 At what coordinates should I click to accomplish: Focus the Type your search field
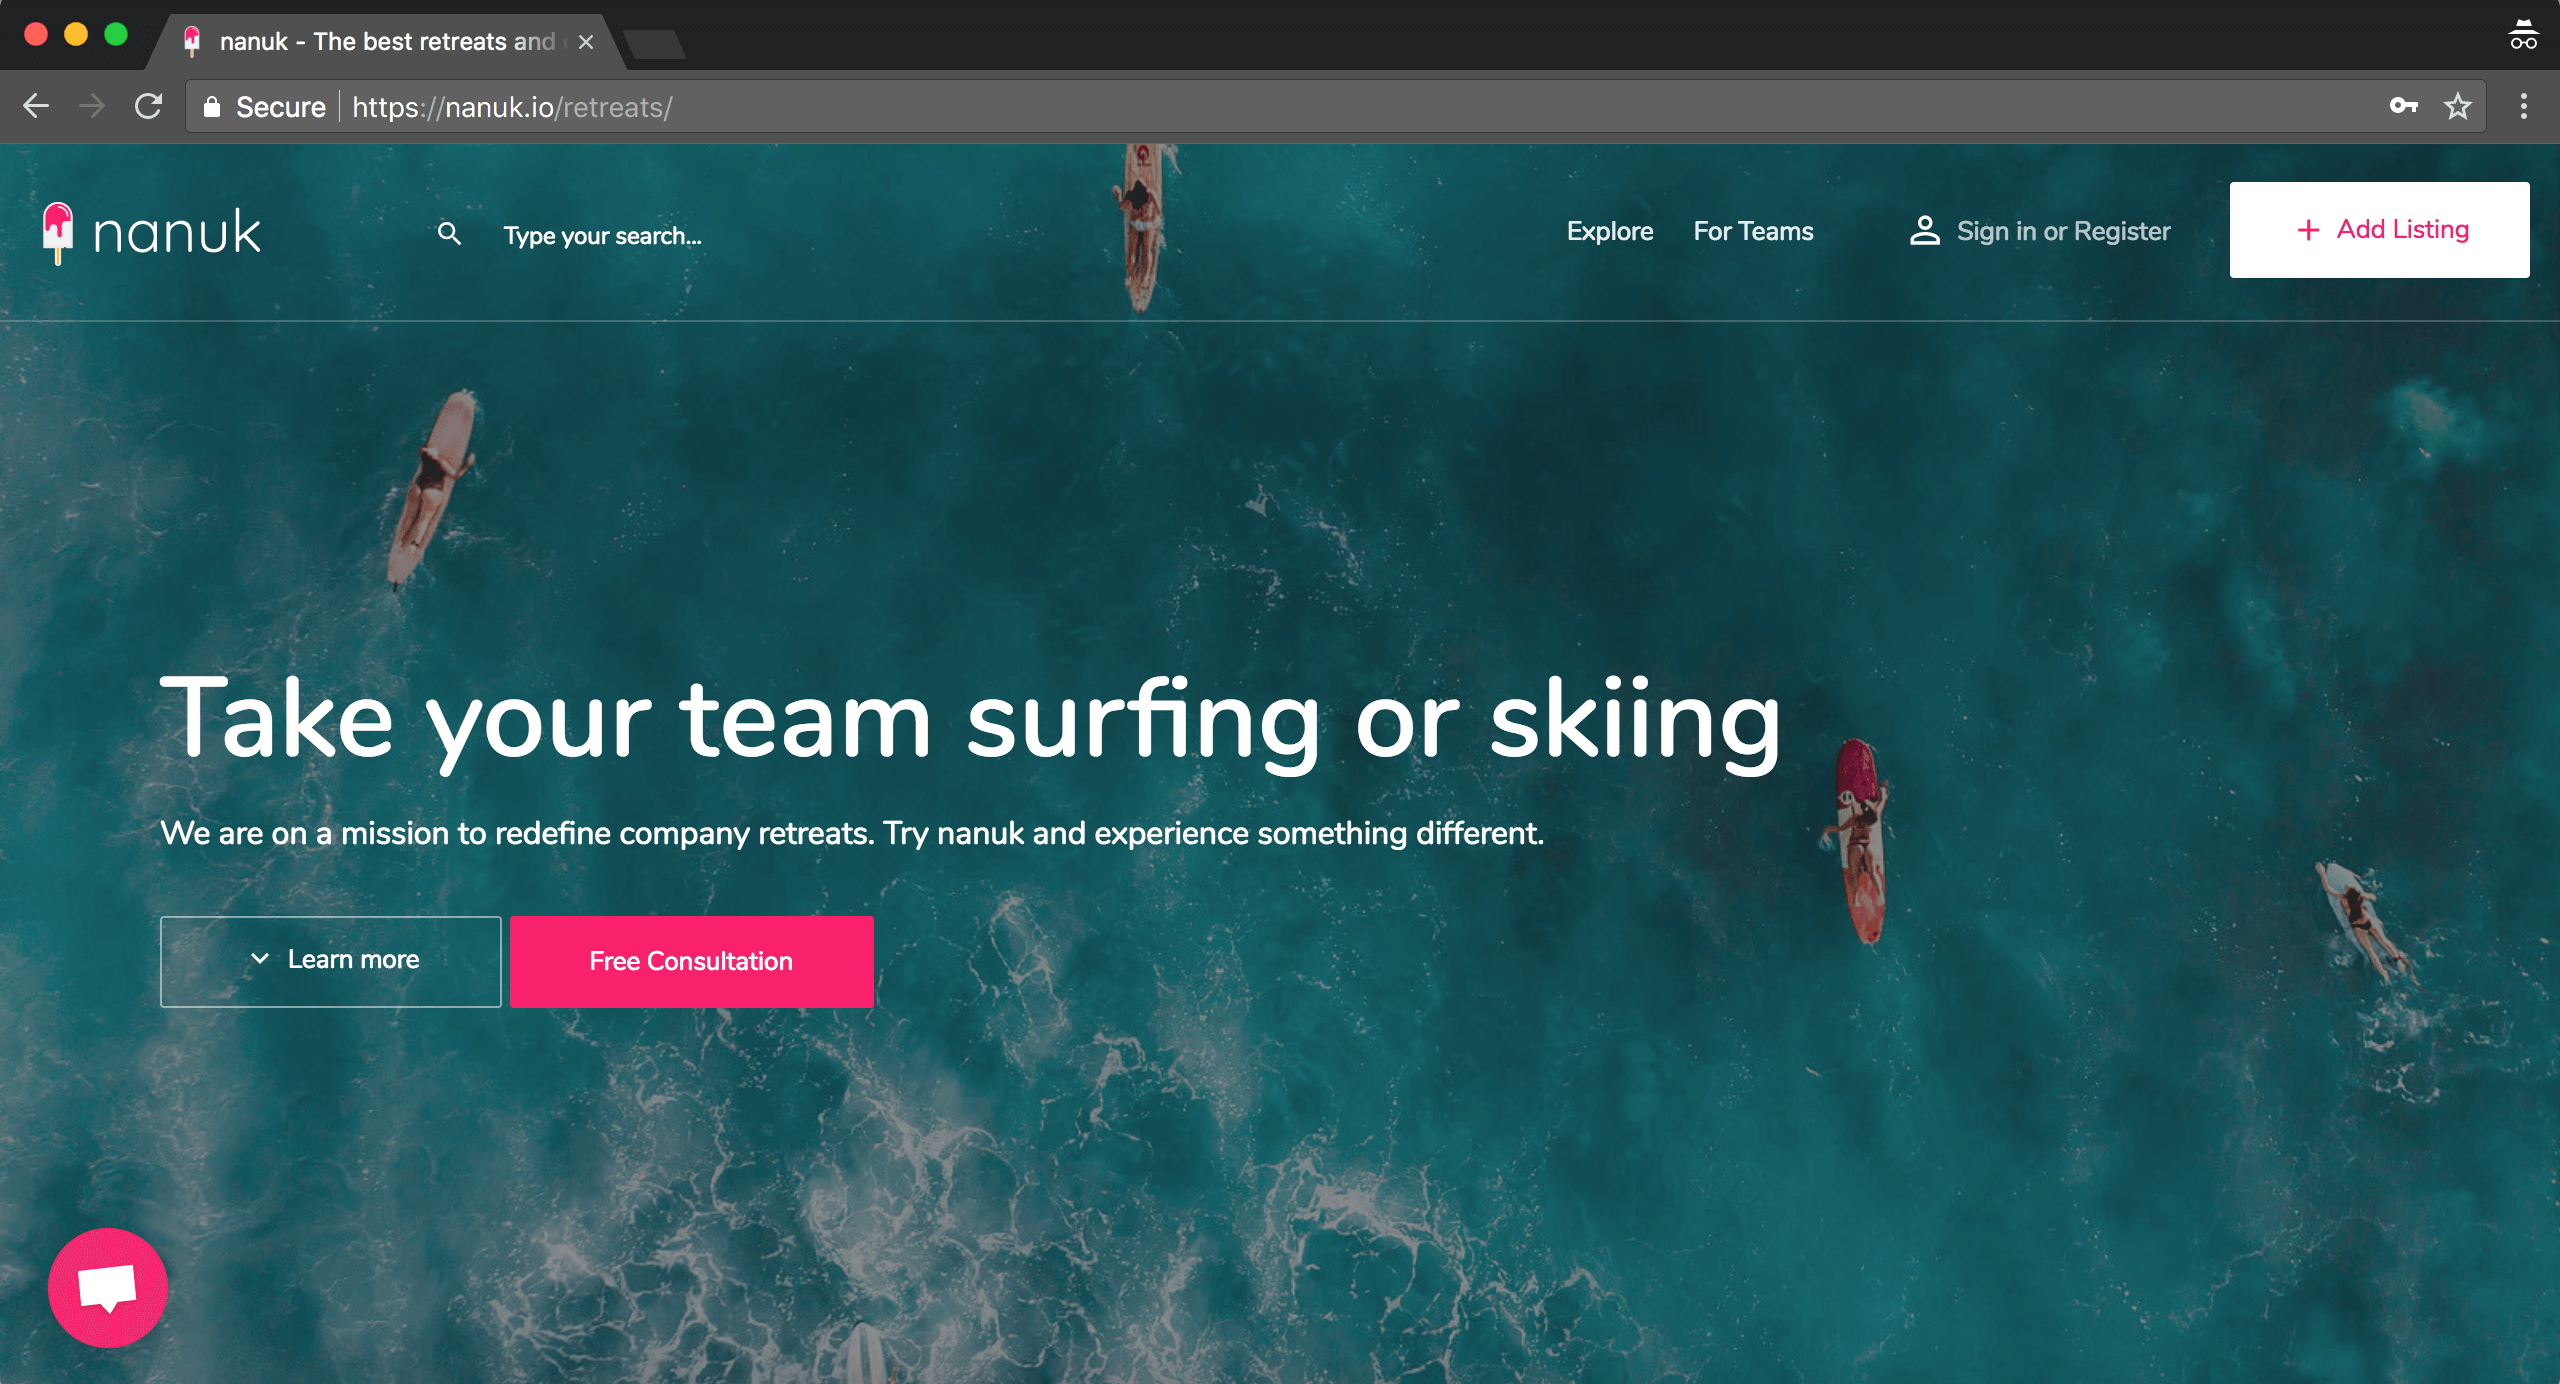[602, 236]
